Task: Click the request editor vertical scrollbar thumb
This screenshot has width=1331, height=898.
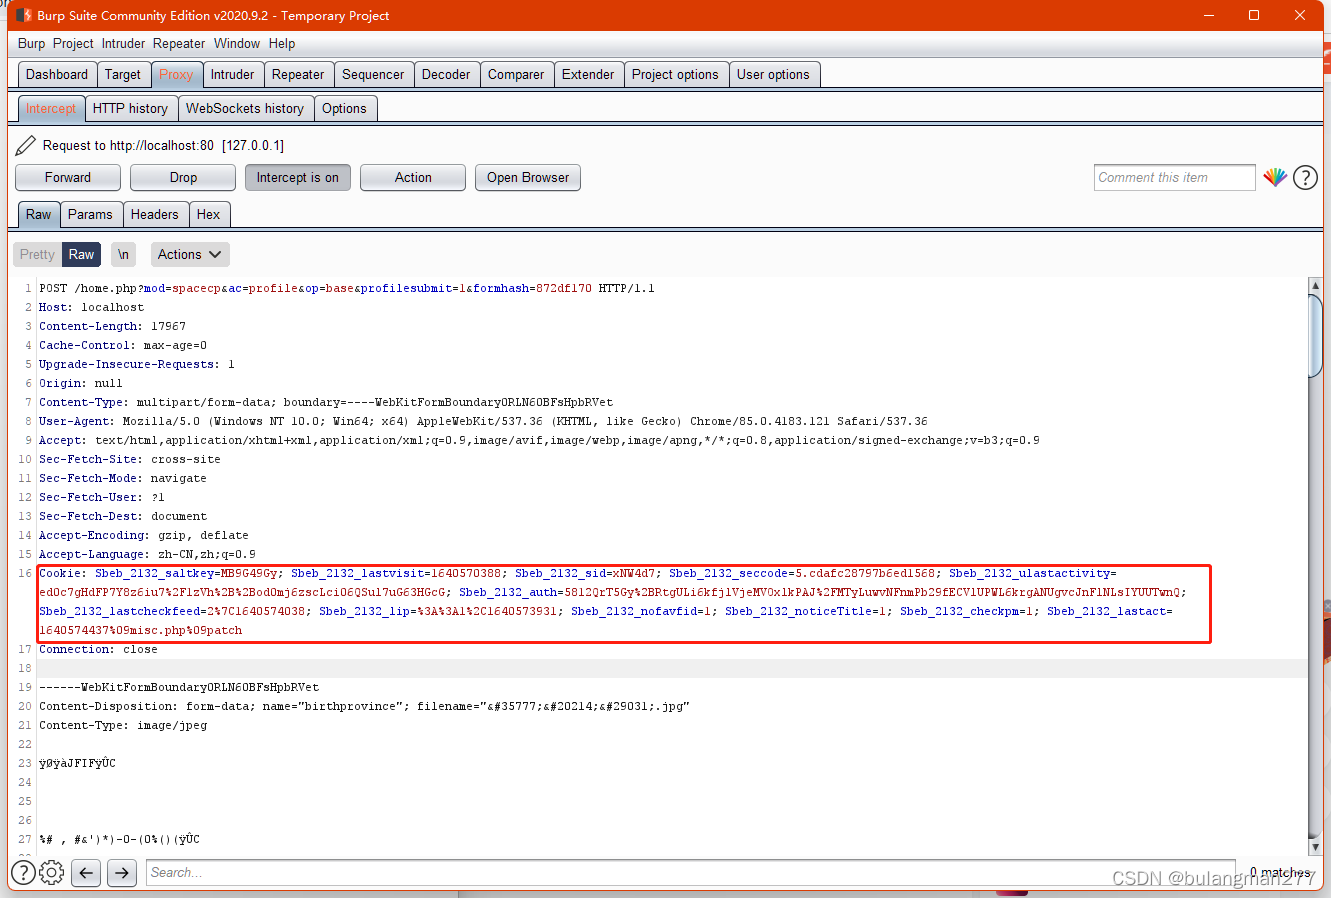Action: pyautogui.click(x=1316, y=337)
